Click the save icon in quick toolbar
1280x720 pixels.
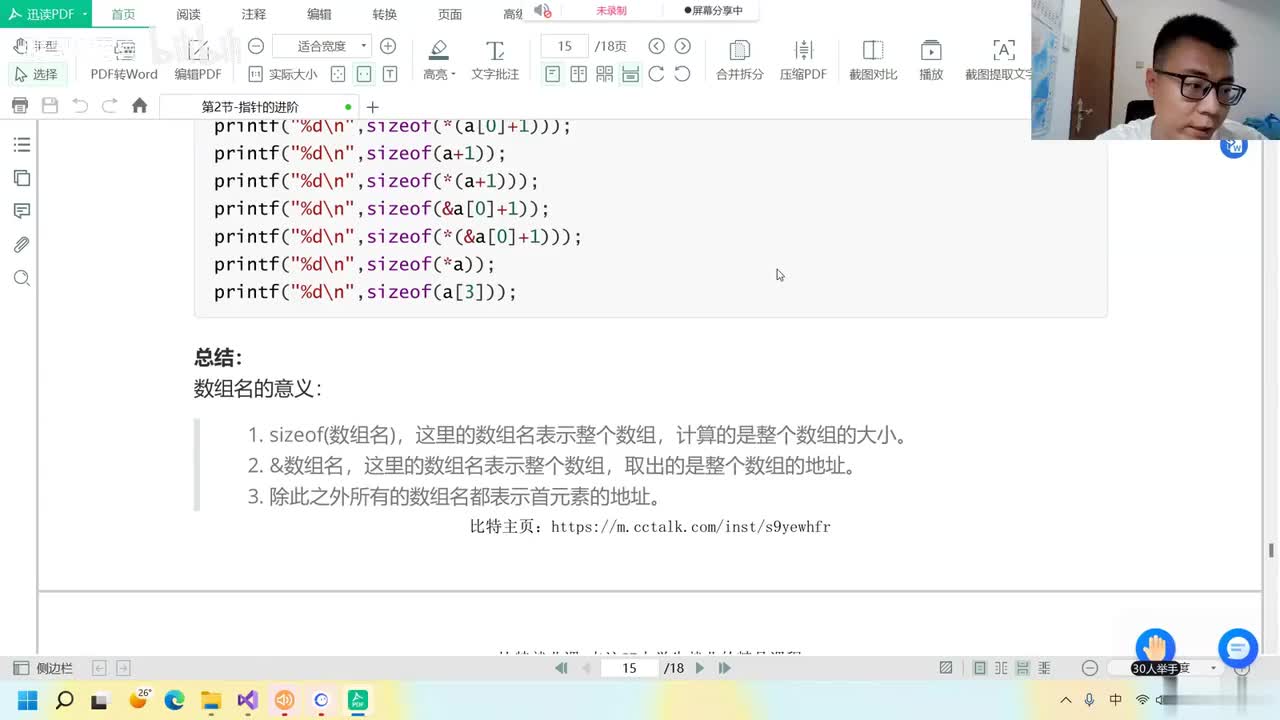(50, 106)
